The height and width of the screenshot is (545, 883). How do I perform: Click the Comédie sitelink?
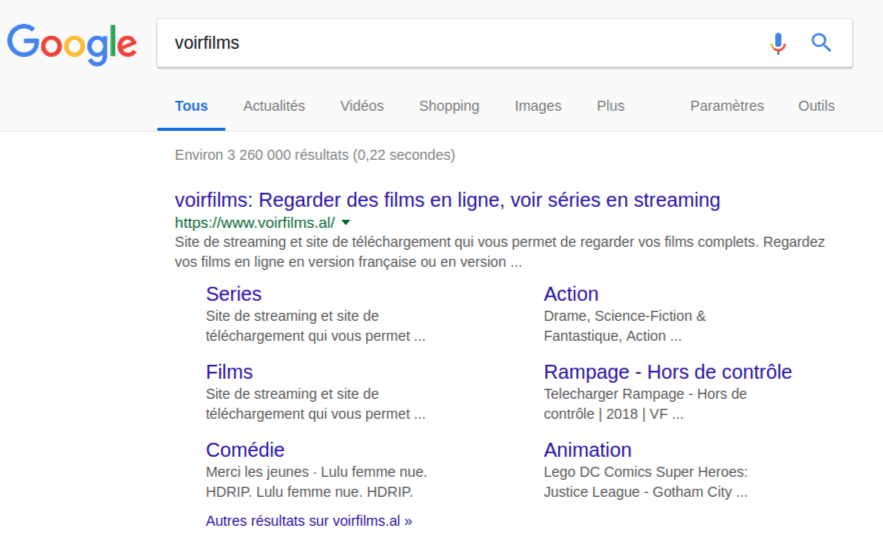tap(245, 450)
